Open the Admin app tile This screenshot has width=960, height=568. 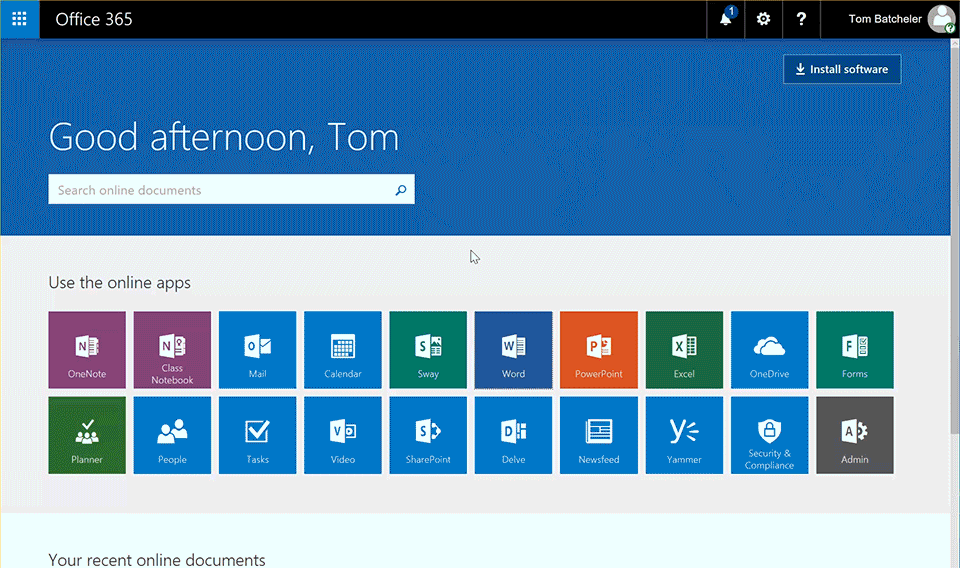click(x=855, y=435)
